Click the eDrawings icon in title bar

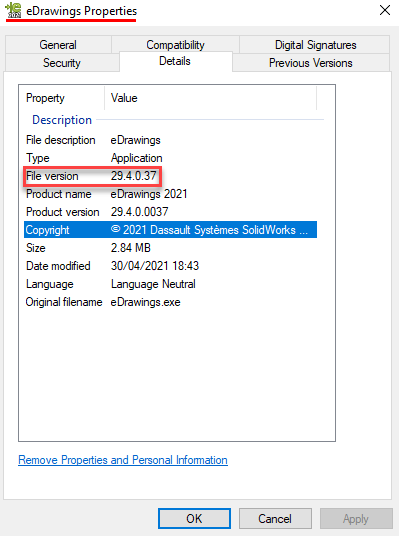[x=13, y=10]
